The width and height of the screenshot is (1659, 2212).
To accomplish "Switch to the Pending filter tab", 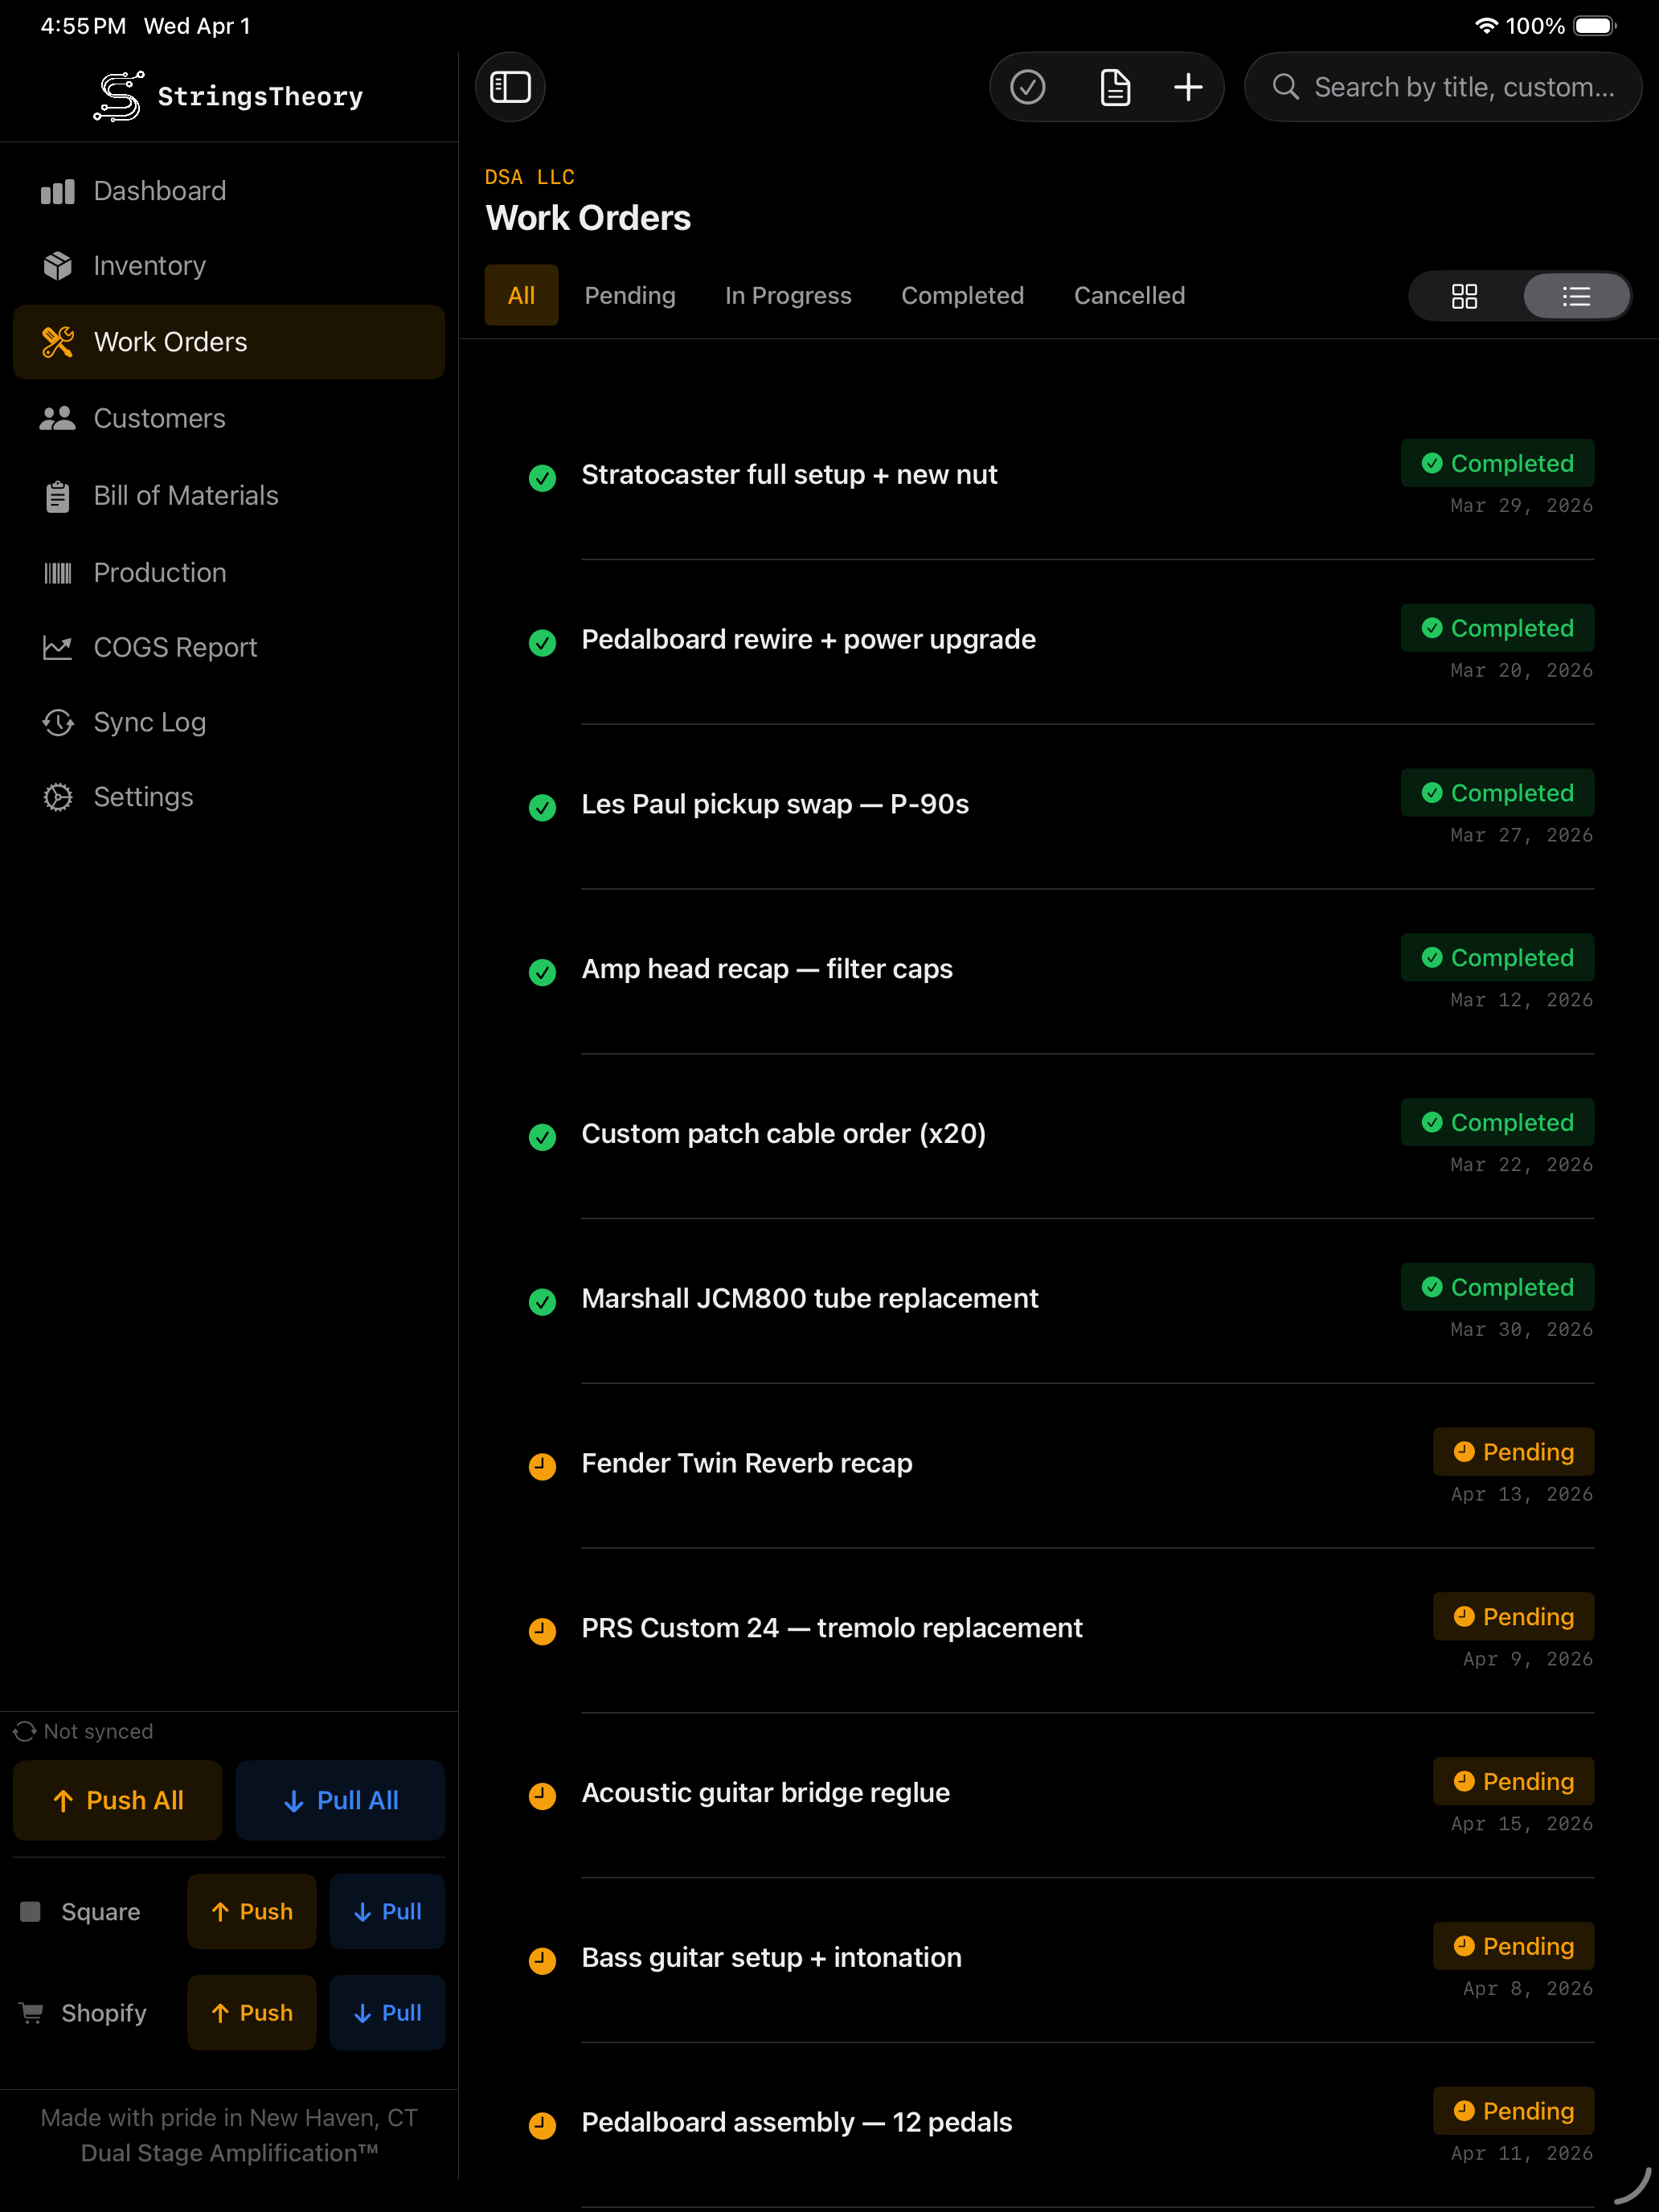I will pos(630,295).
